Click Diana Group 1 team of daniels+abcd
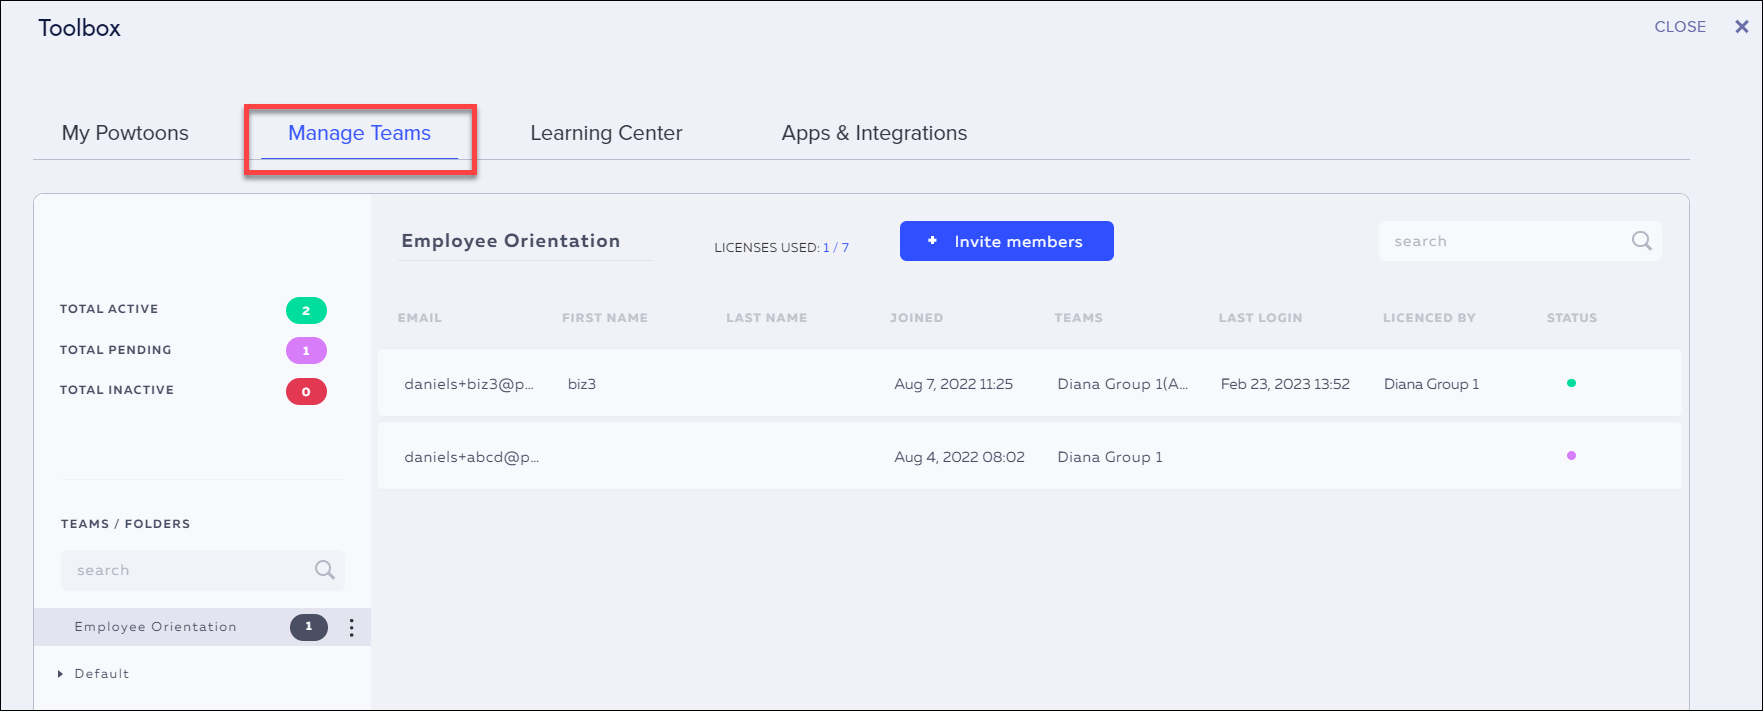This screenshot has width=1763, height=711. click(x=1110, y=457)
